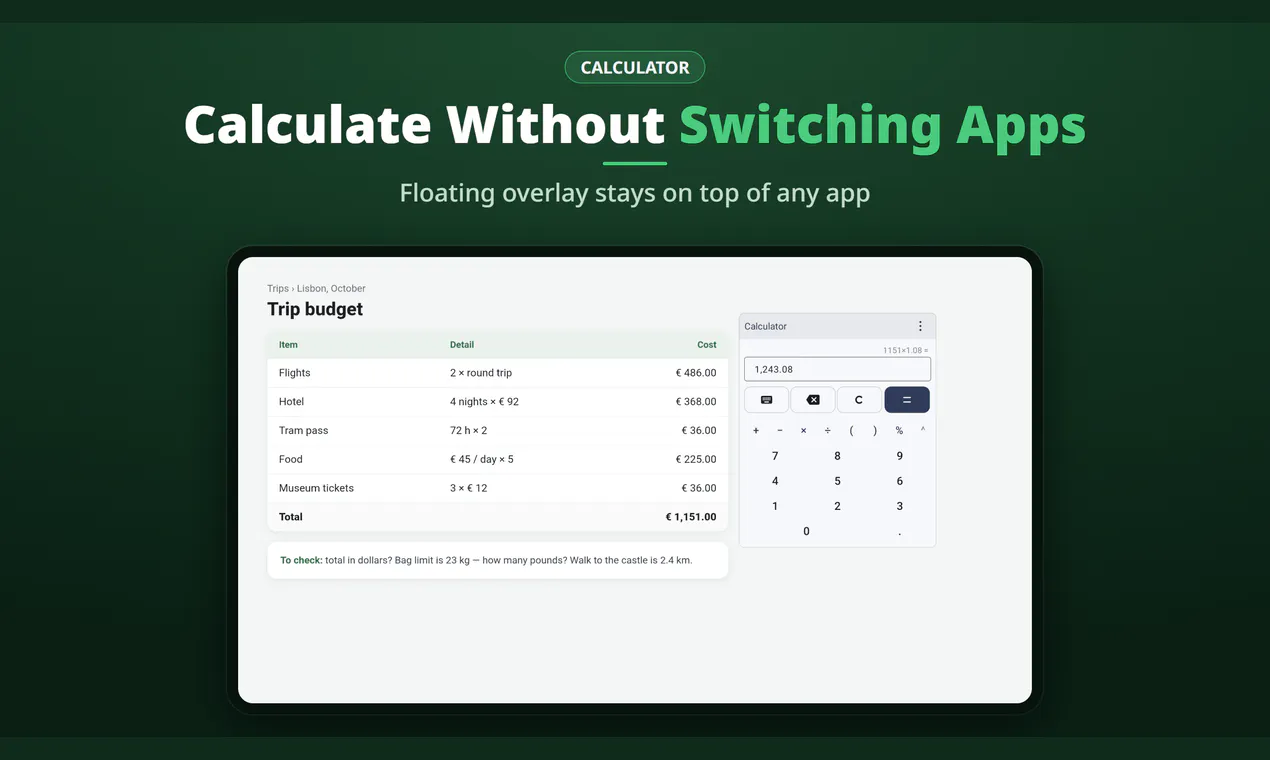1270x760 pixels.
Task: Click the Total row label
Action: (291, 517)
